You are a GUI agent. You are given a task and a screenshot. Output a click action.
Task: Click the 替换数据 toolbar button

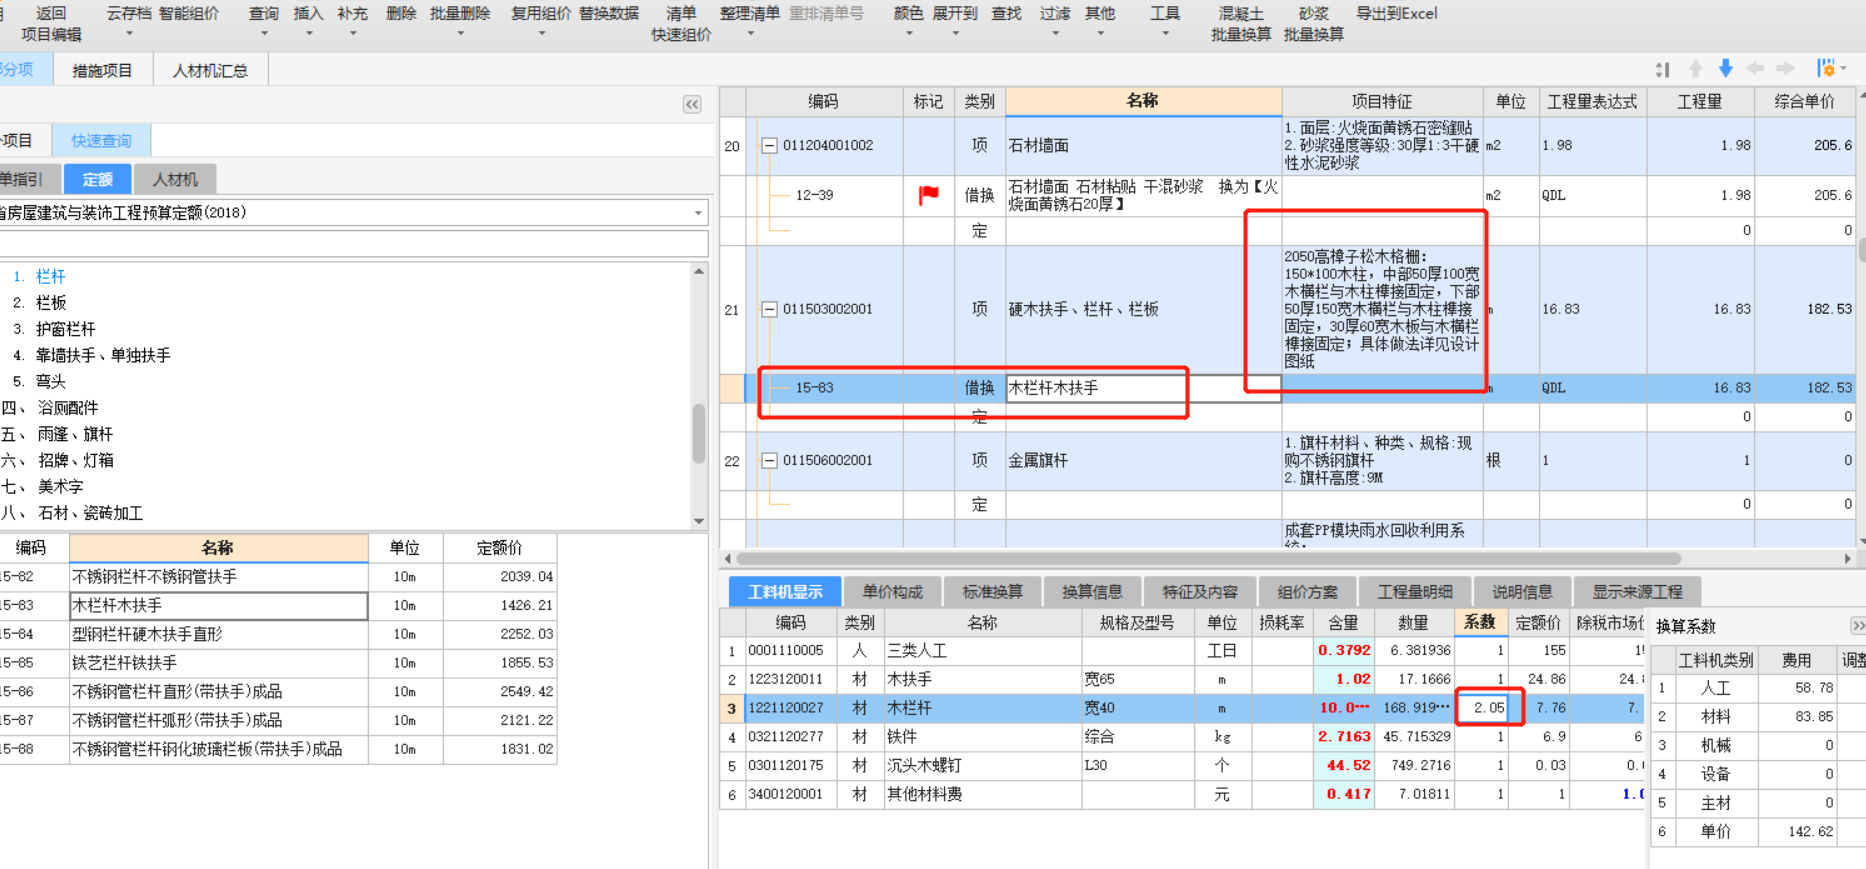[609, 13]
